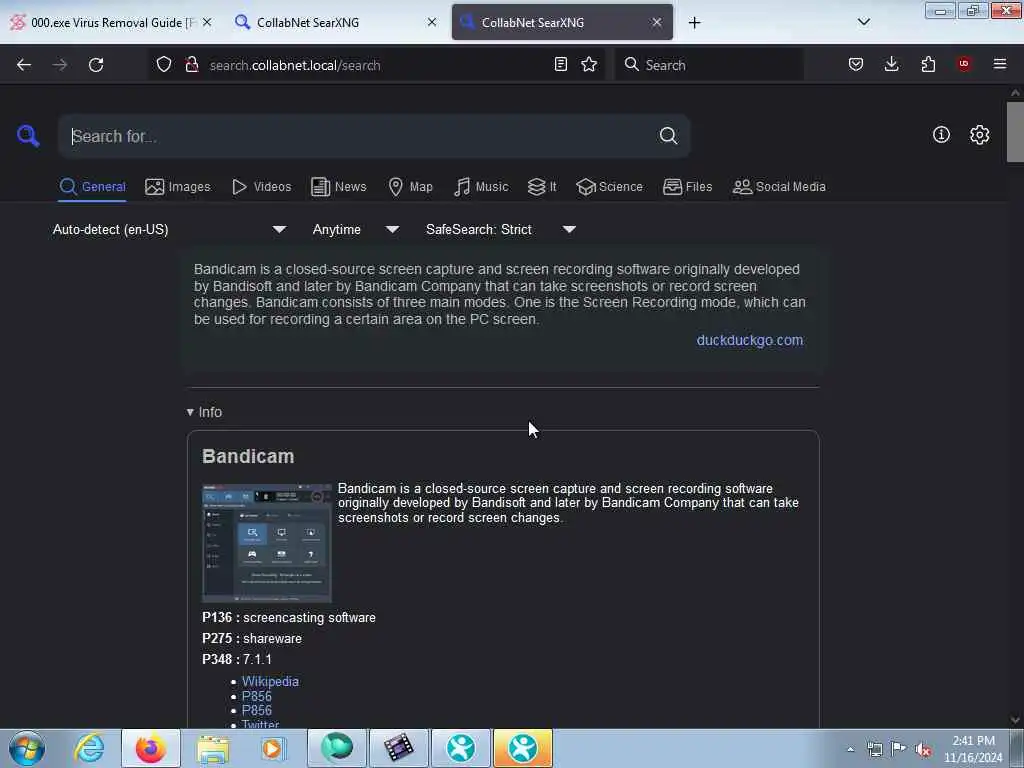The height and width of the screenshot is (768, 1024).
Task: Open the second P856 link
Action: [257, 711]
